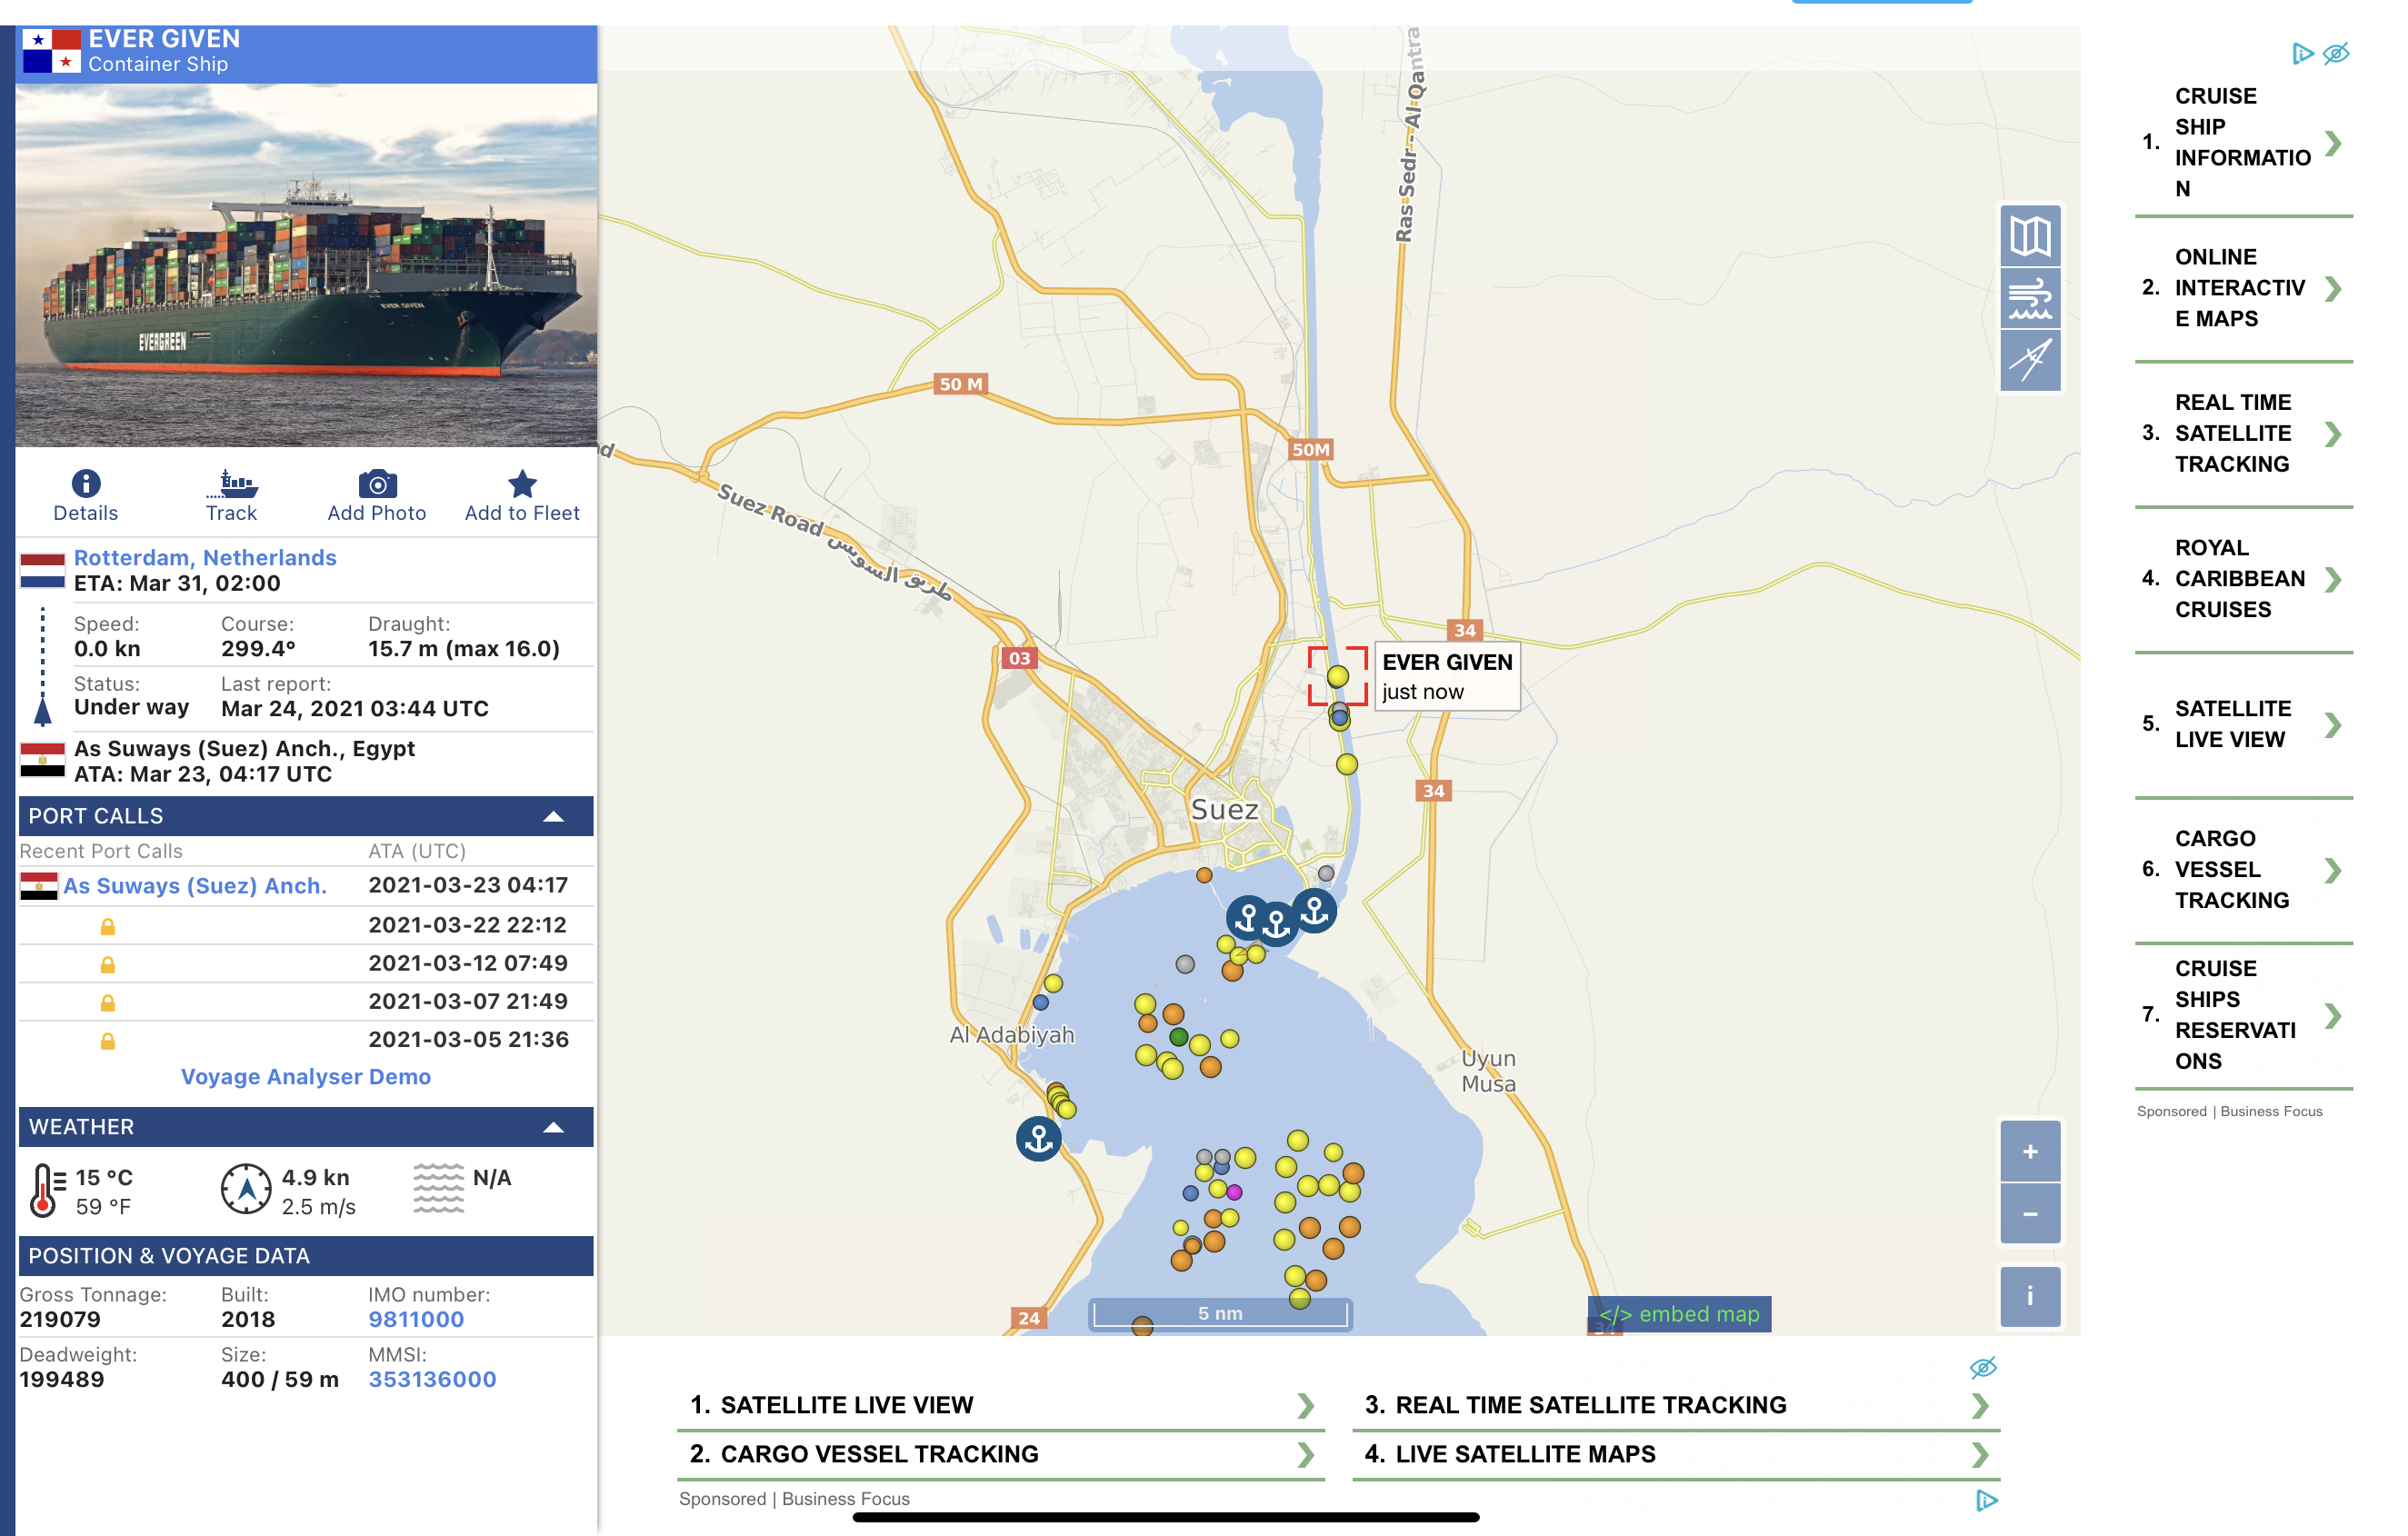The height and width of the screenshot is (1536, 2408).
Task: Click the lock icon for 2021-03-05 21:36
Action: 107,1041
